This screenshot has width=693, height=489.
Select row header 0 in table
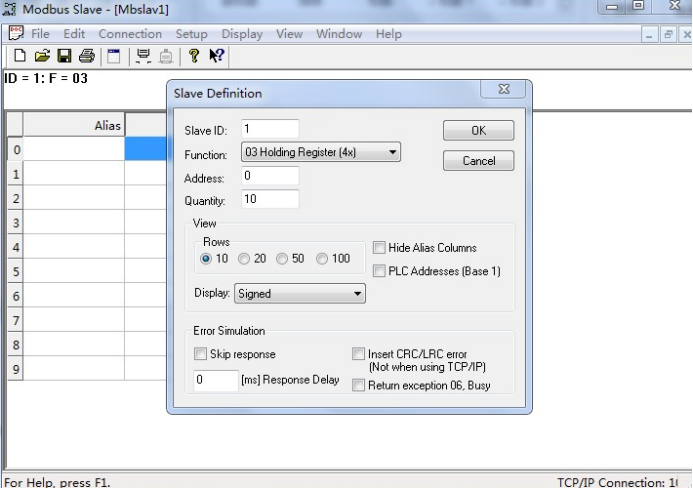coord(15,149)
